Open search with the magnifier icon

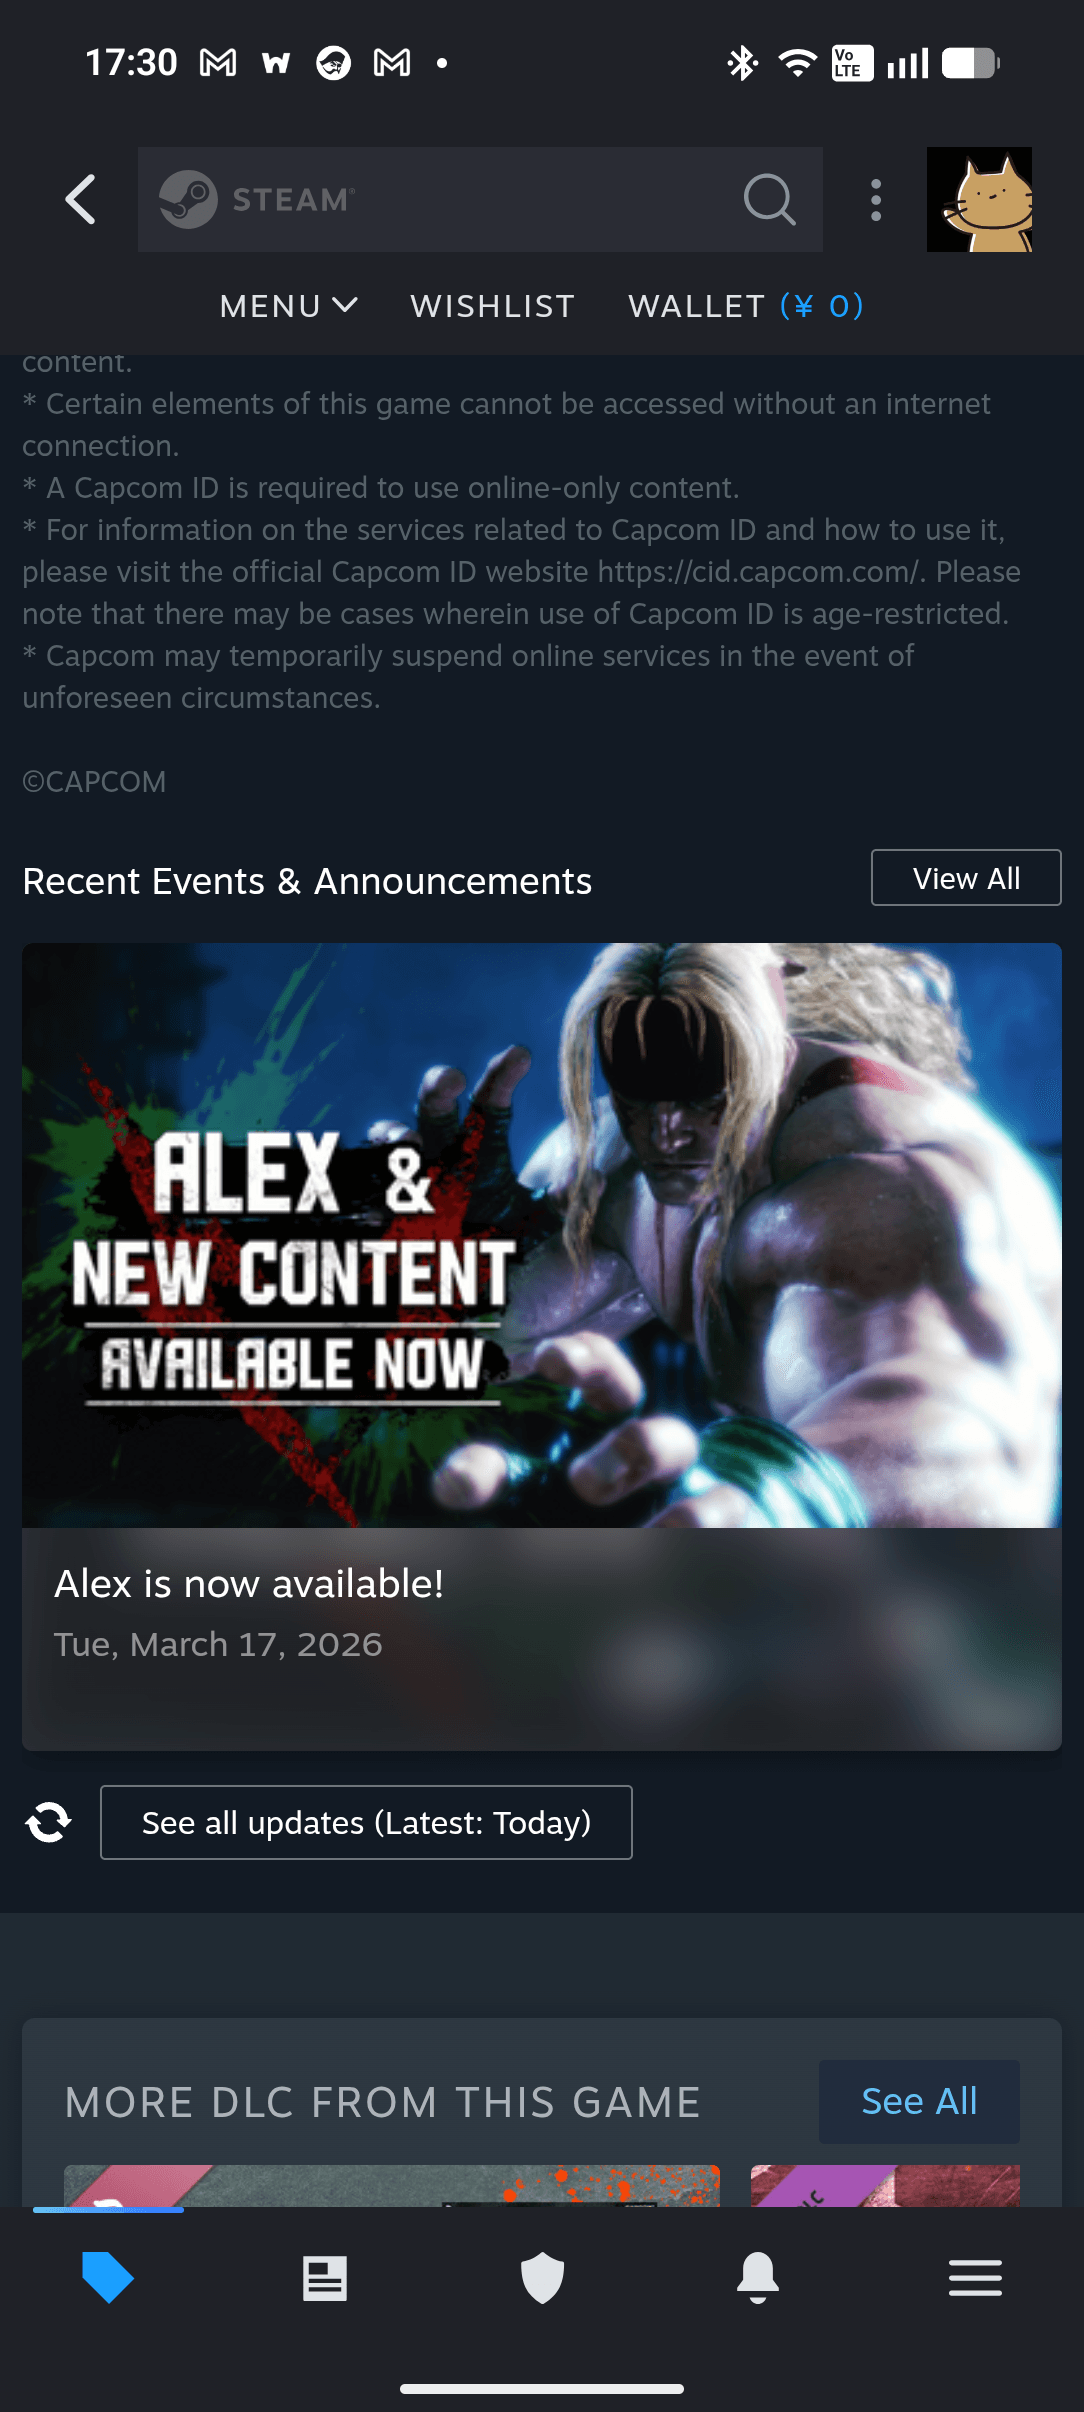tap(769, 200)
